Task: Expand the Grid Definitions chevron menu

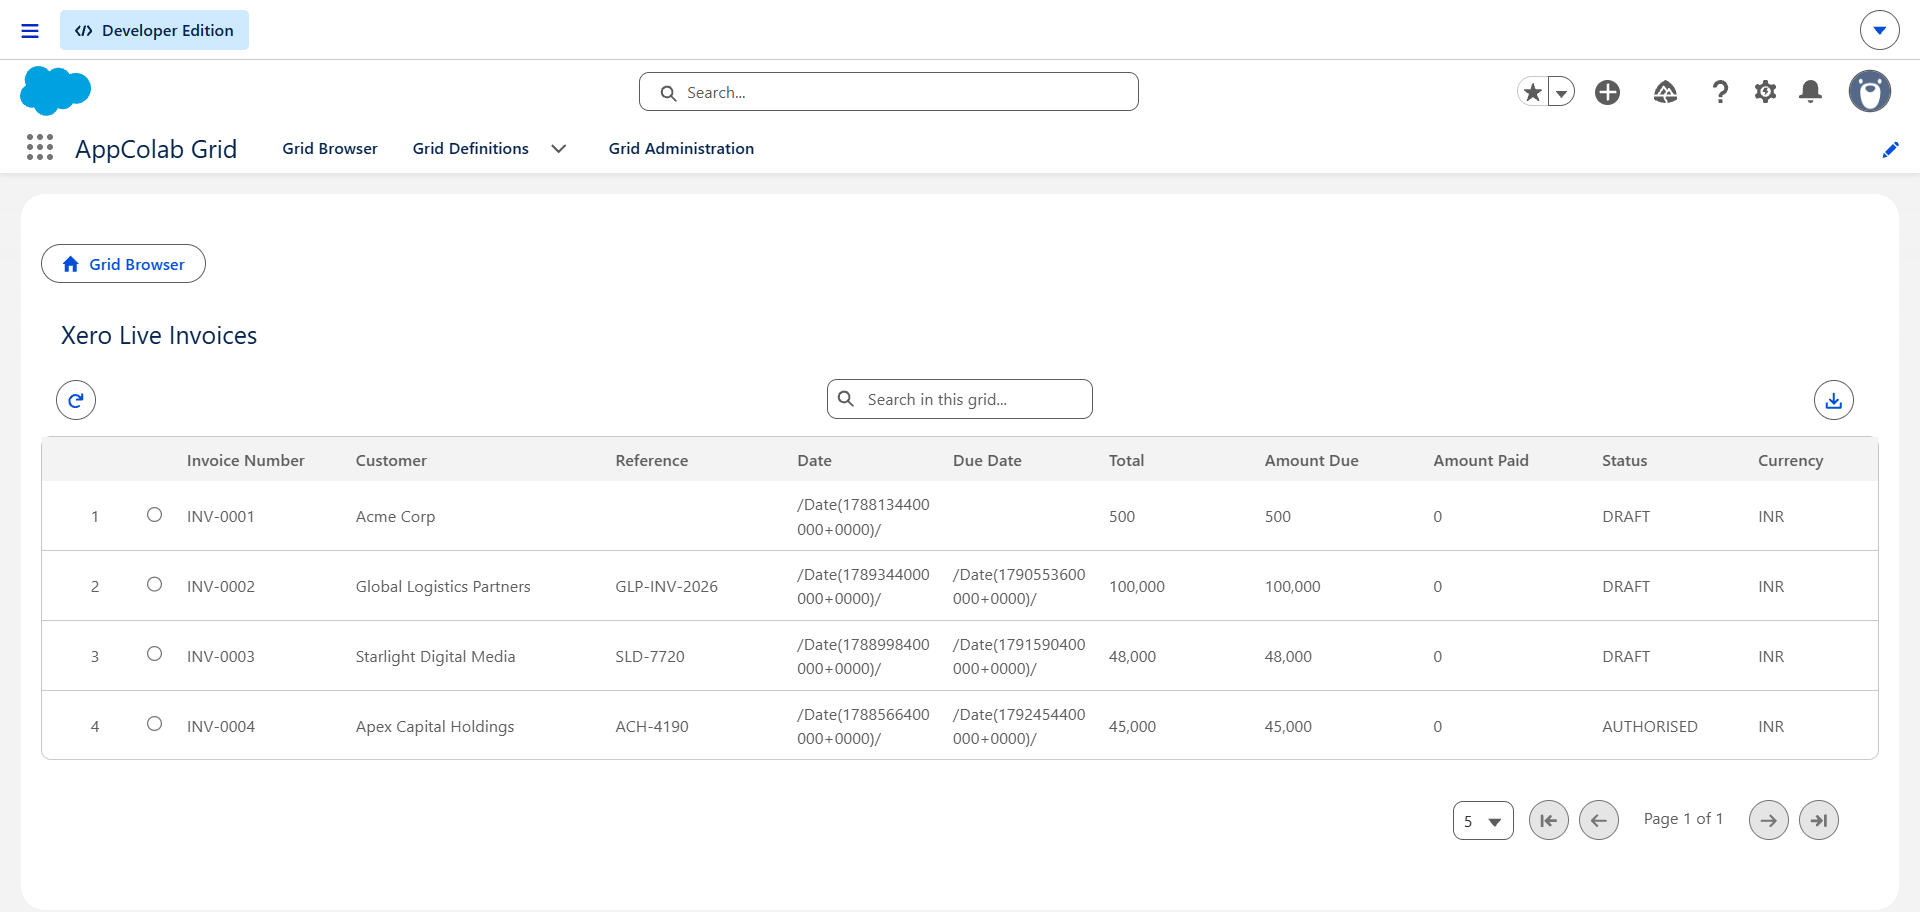Action: 559,148
